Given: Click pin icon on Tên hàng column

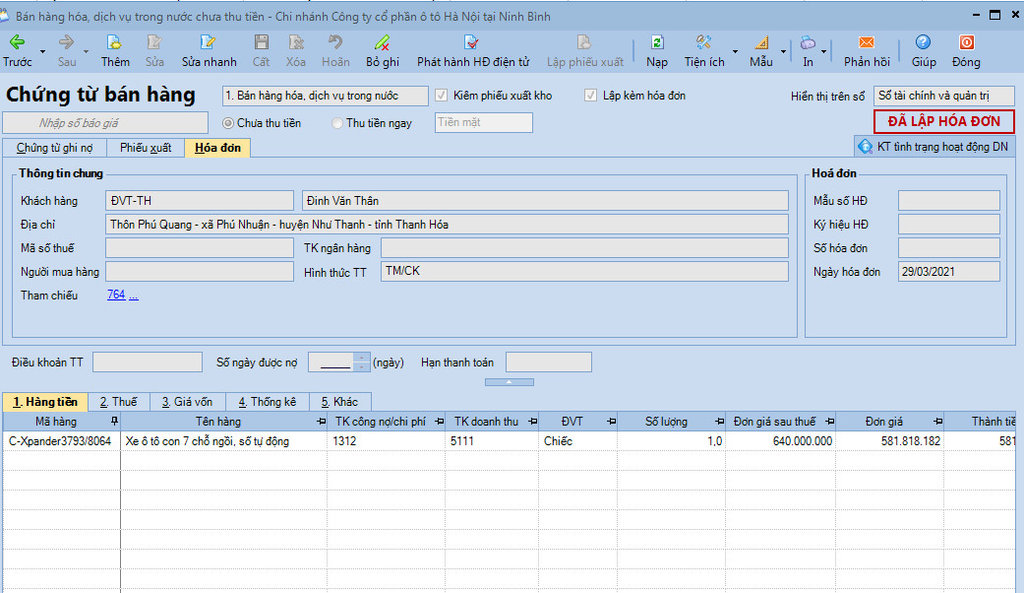Looking at the screenshot, I should pos(321,421).
